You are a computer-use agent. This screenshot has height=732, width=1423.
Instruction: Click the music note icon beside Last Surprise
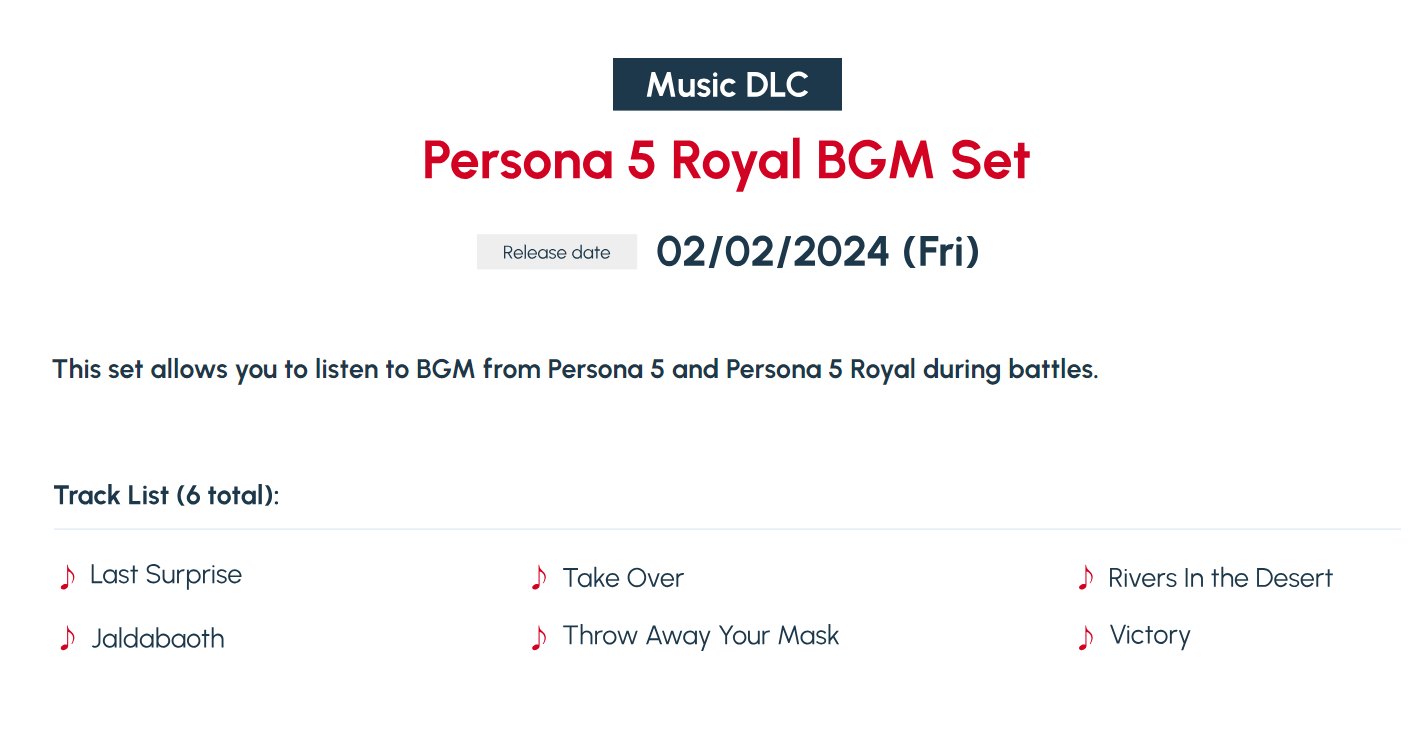tap(67, 577)
